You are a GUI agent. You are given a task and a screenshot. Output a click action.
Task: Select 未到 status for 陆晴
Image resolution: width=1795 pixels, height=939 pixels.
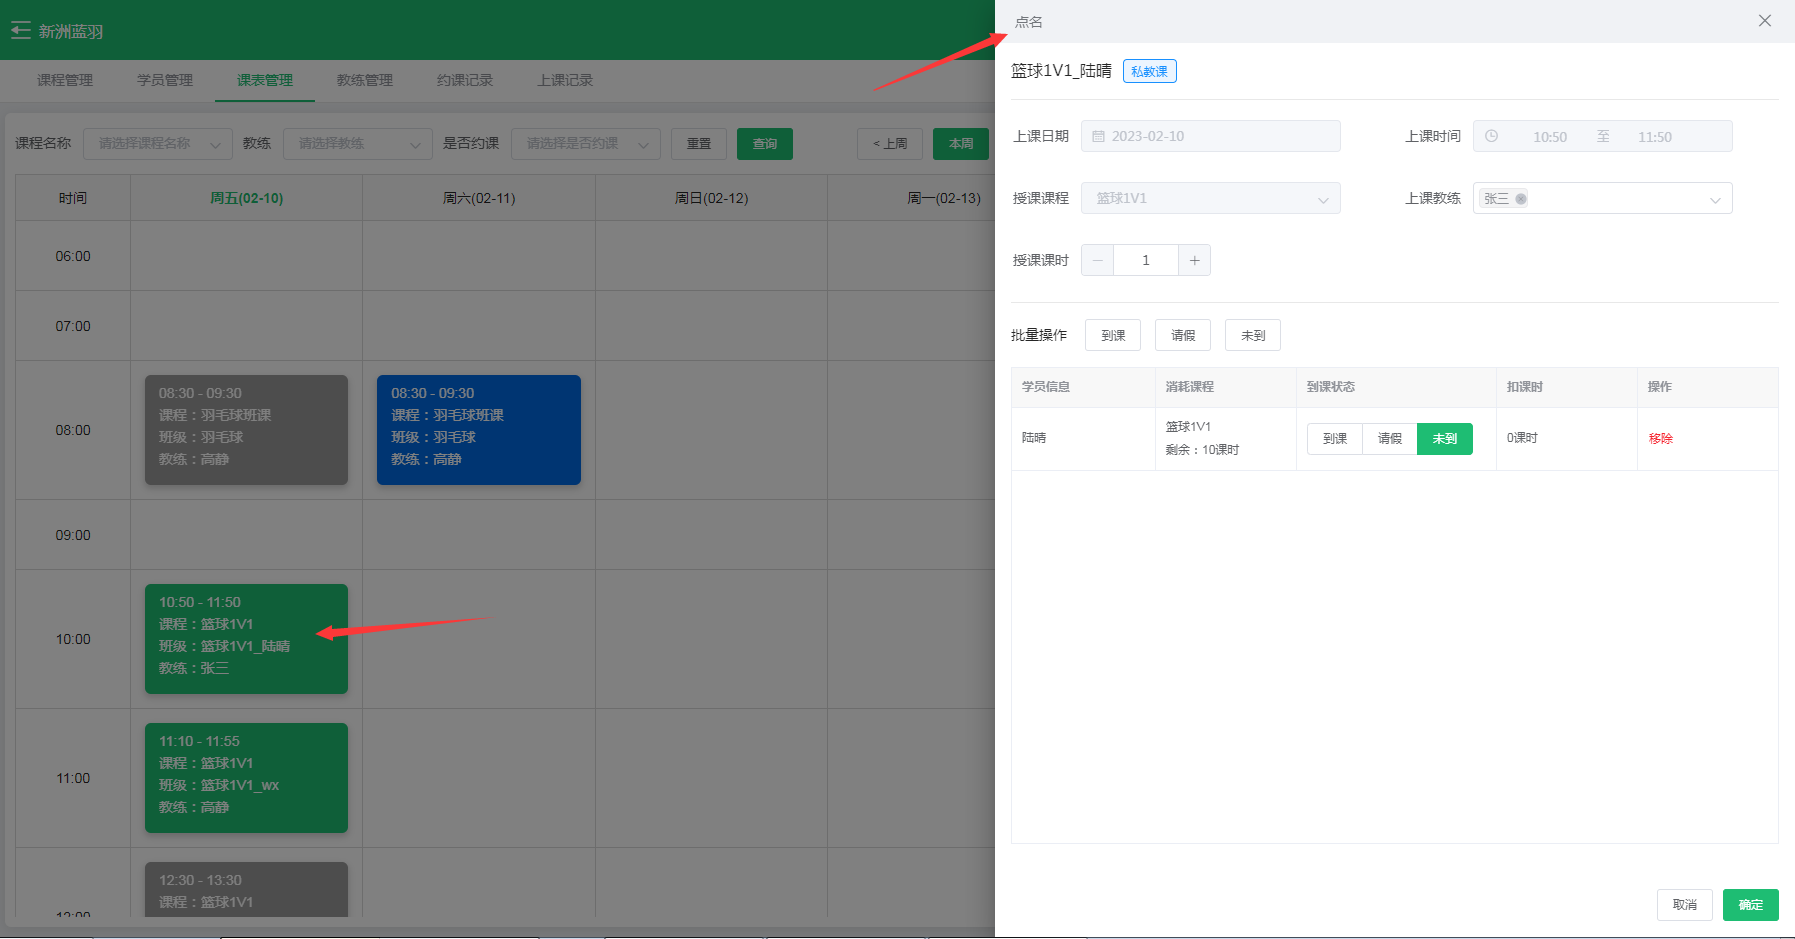[1444, 439]
